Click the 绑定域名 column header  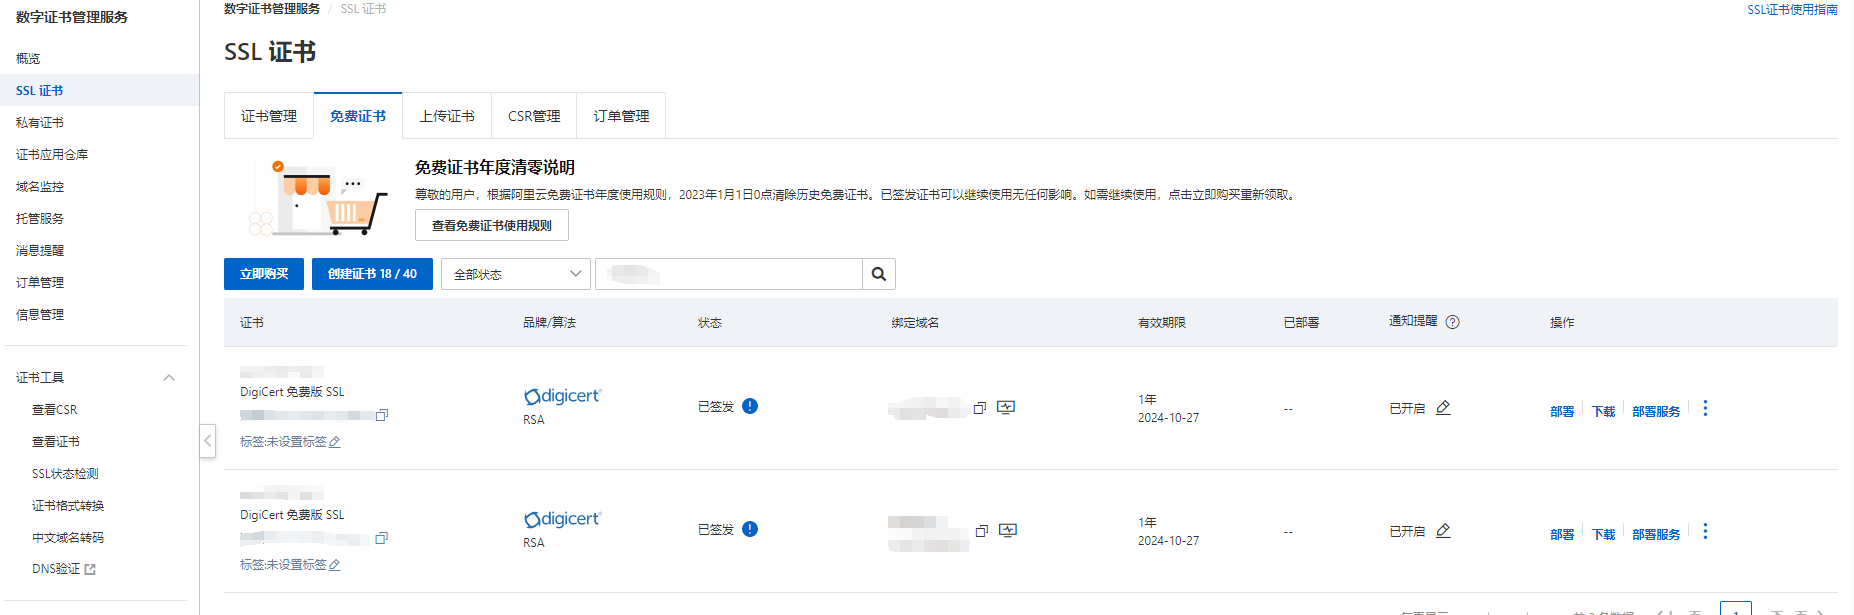coord(915,323)
